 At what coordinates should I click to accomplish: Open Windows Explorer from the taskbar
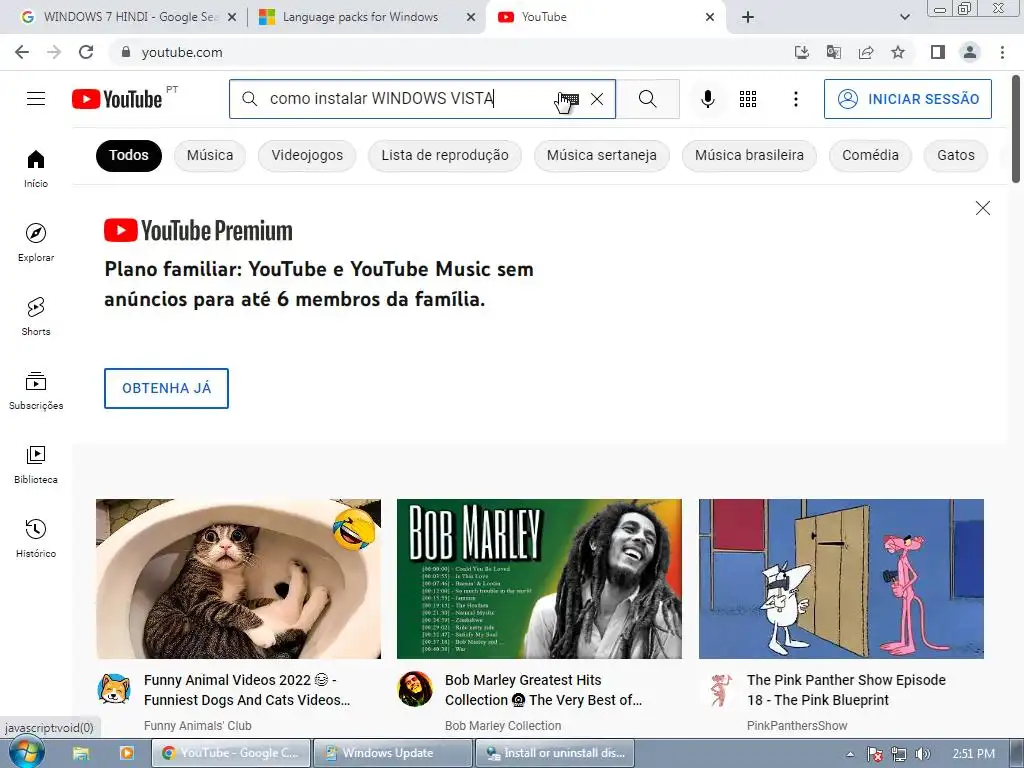[x=81, y=753]
